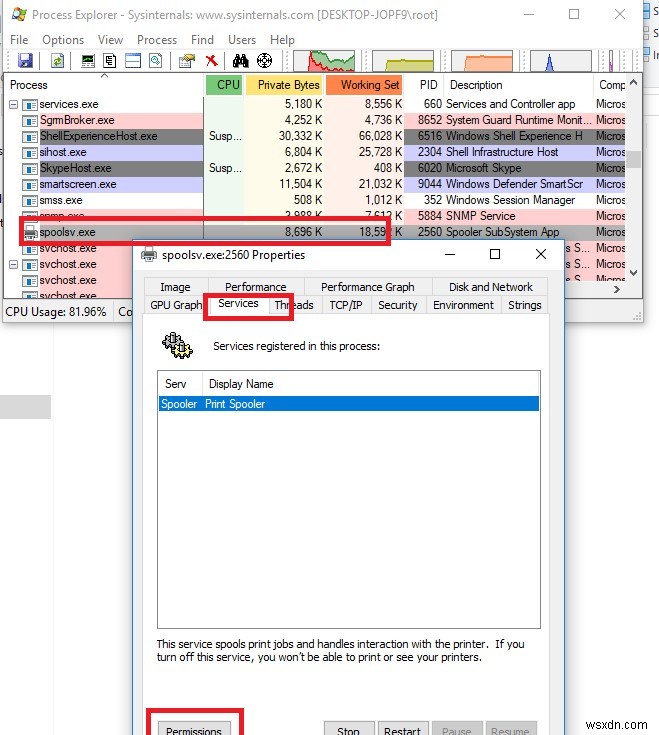Screen dimensions: 659x735
Task: Select the Services tab
Action: click(238, 303)
